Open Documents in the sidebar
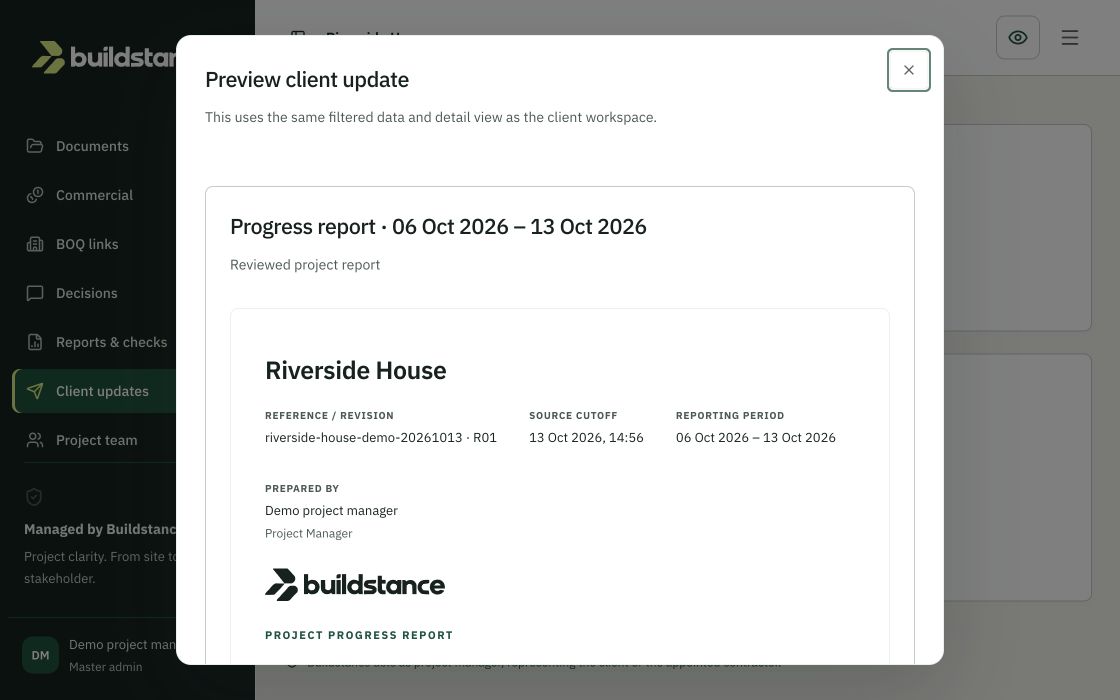This screenshot has height=700, width=1120. 94,146
